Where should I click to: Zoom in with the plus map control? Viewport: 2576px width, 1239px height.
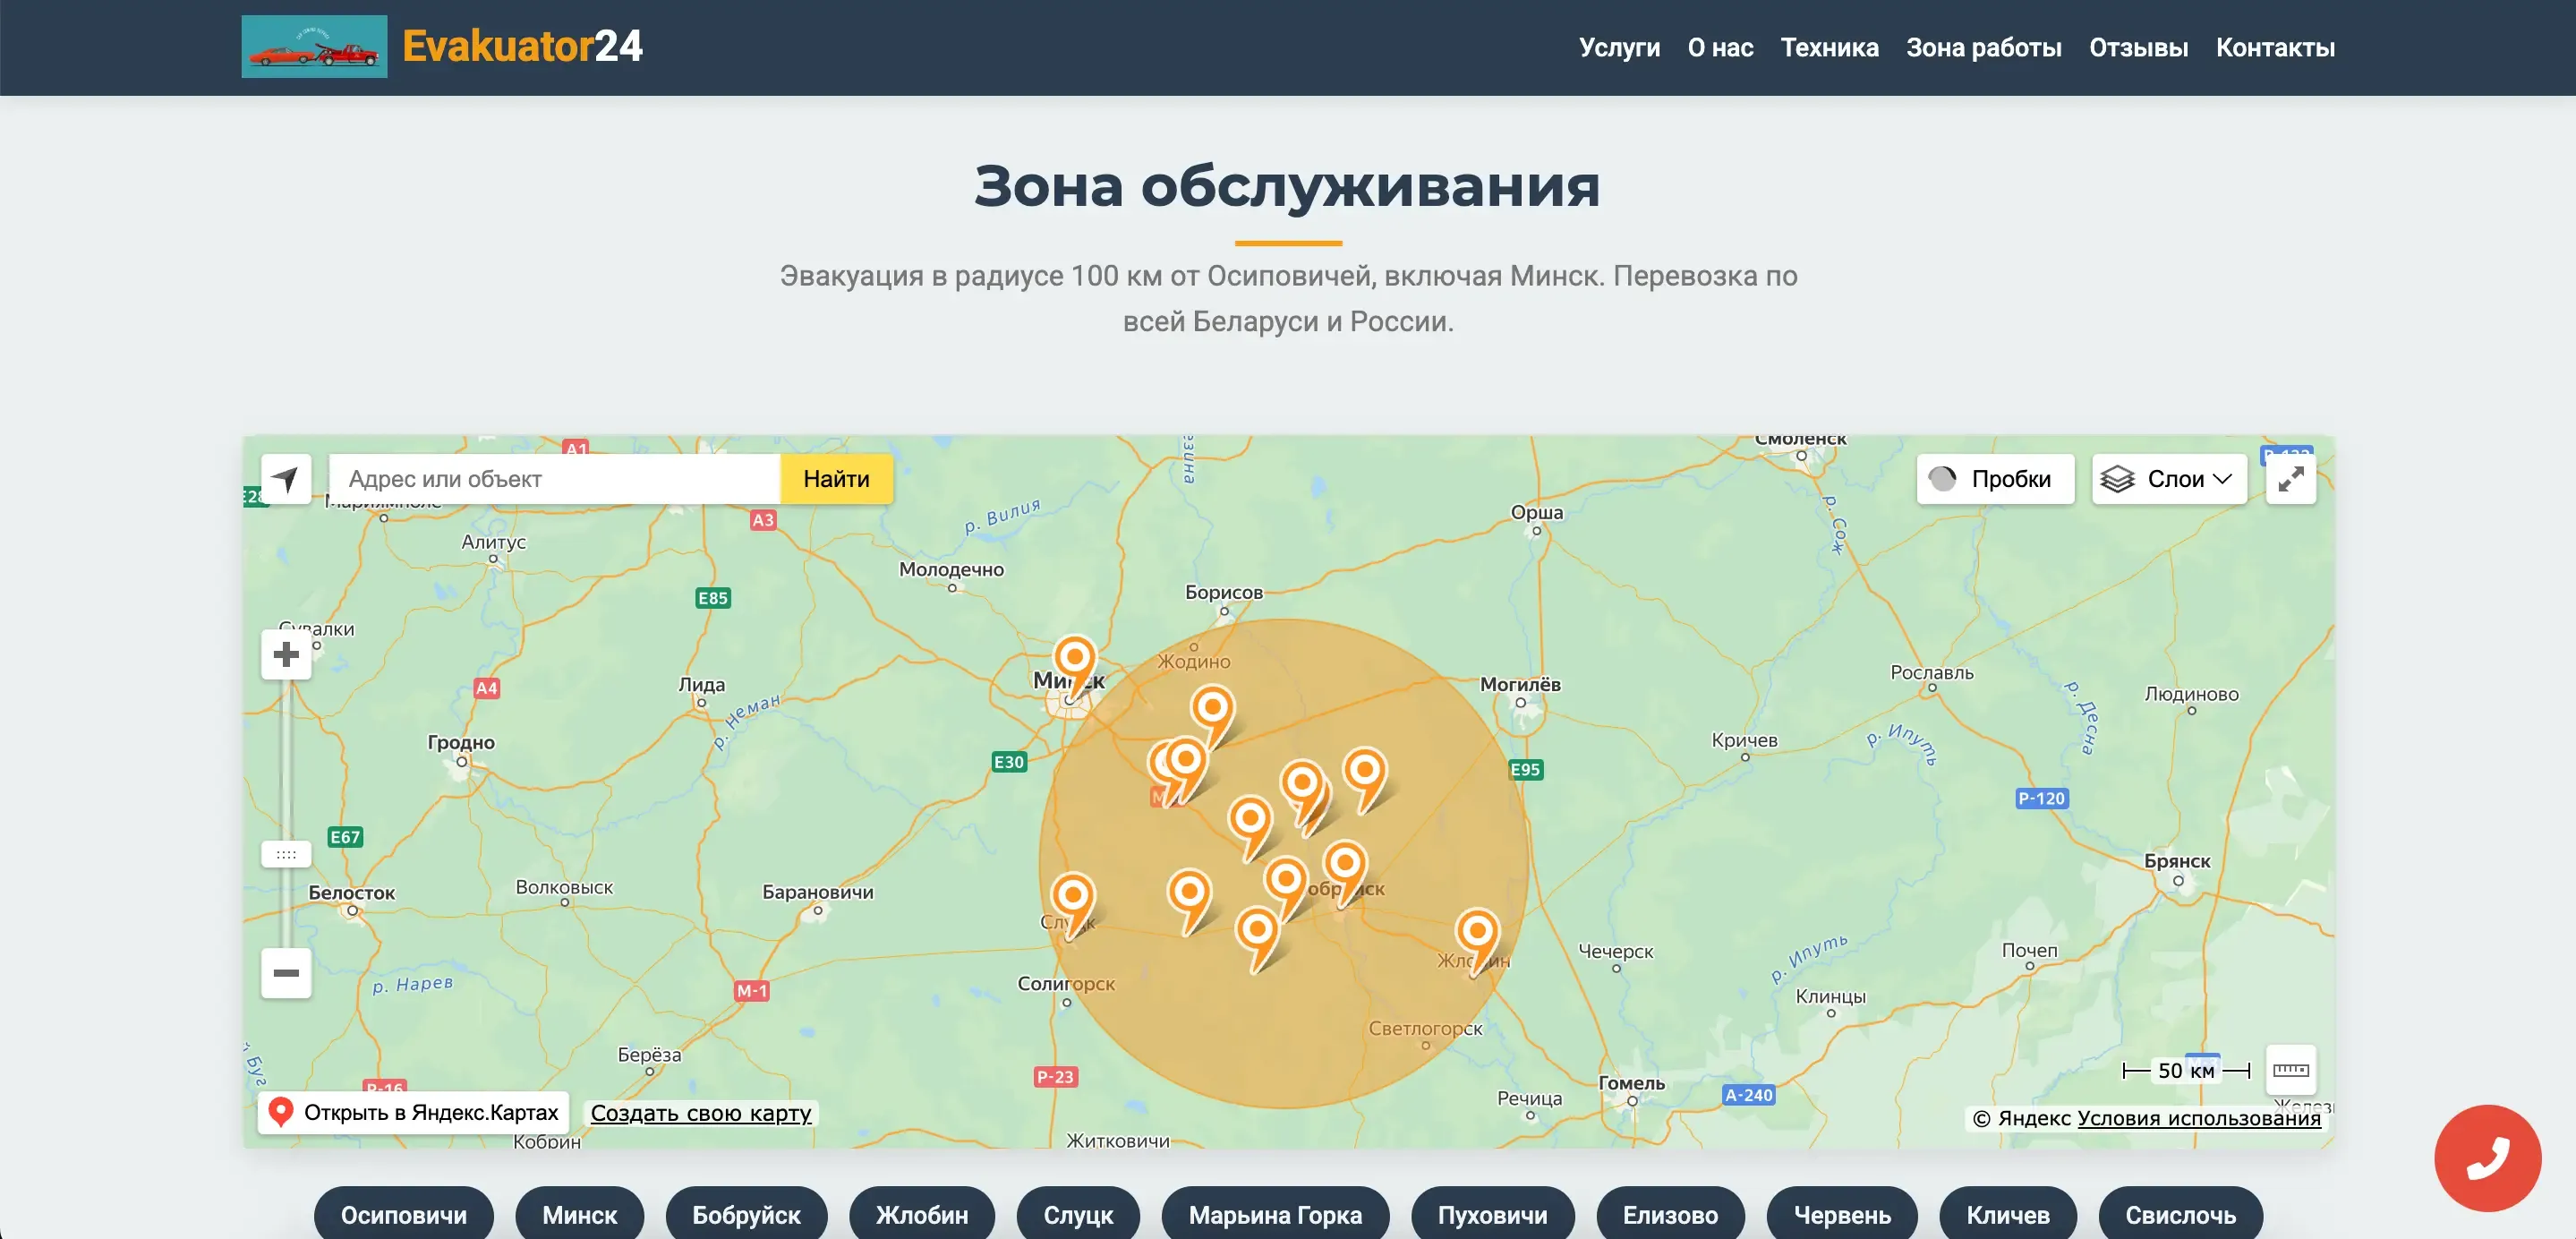(285, 655)
